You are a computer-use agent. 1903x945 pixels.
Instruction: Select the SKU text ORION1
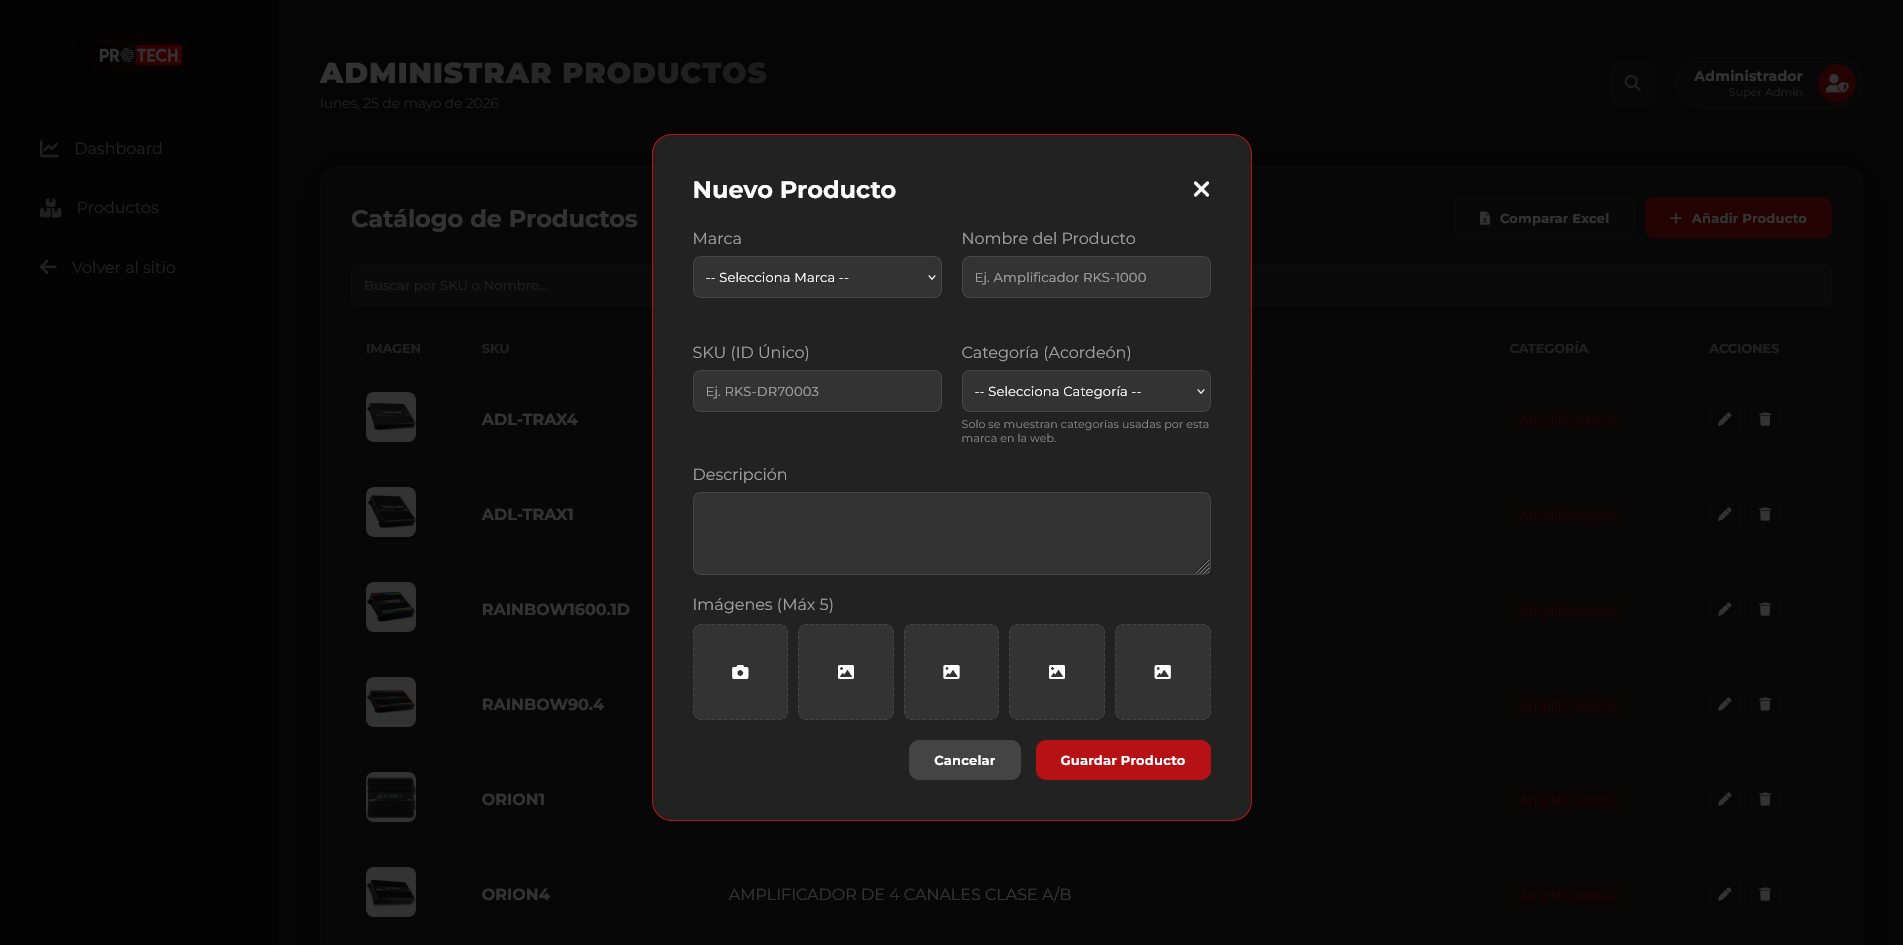(x=514, y=799)
